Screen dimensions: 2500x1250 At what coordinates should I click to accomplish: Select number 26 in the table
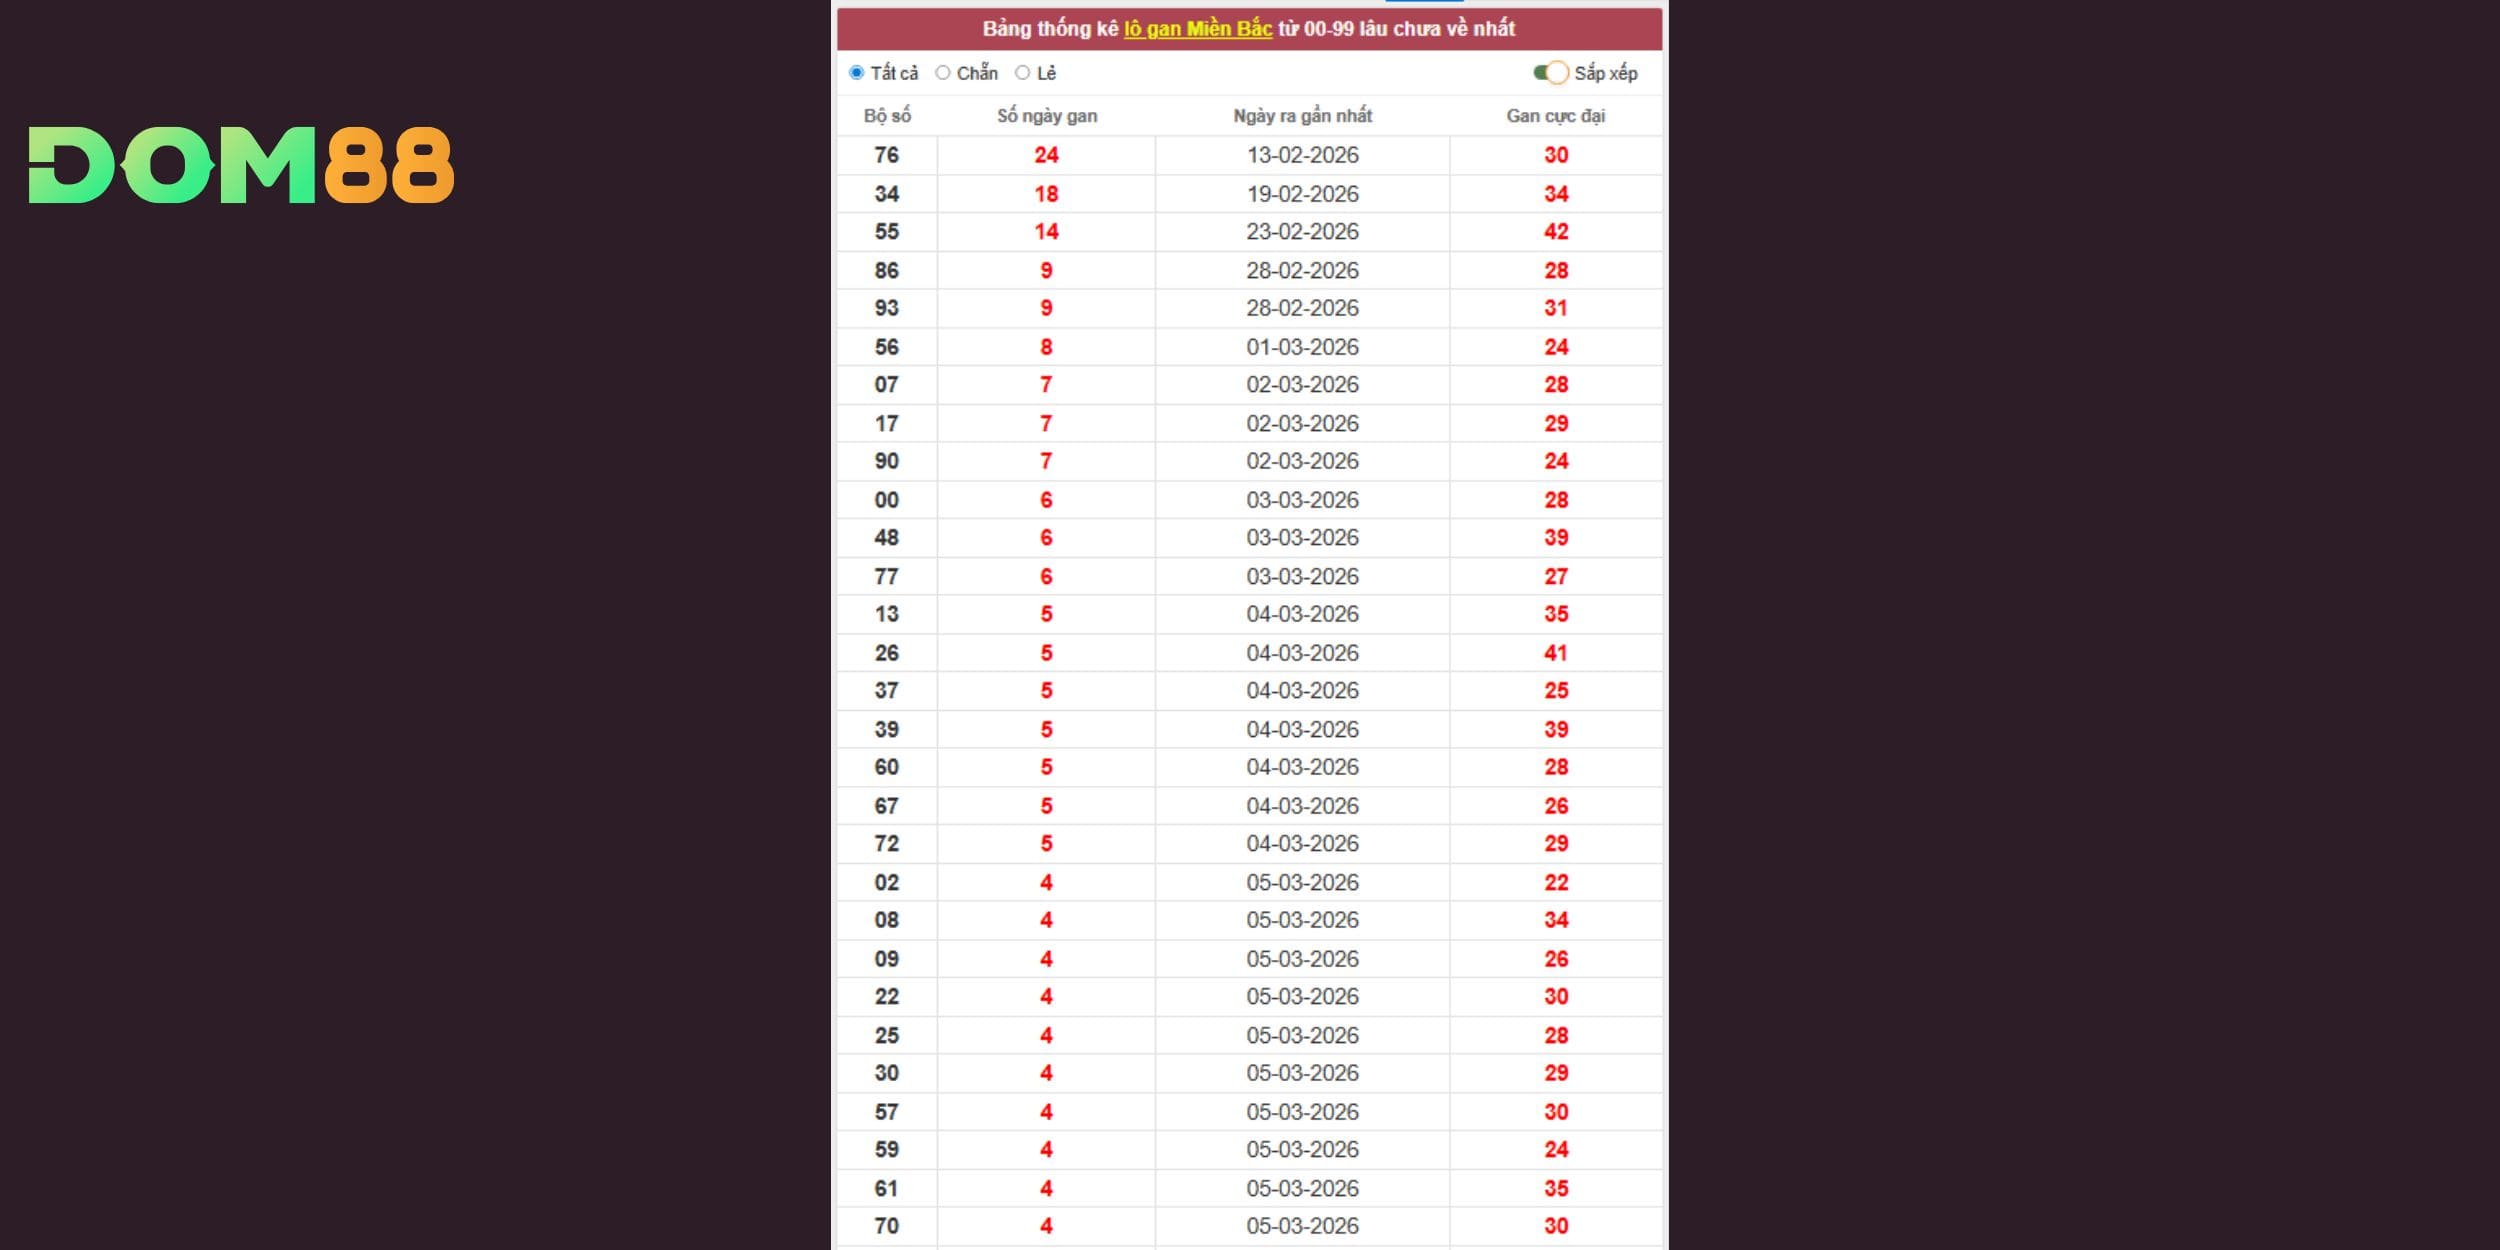pyautogui.click(x=886, y=653)
